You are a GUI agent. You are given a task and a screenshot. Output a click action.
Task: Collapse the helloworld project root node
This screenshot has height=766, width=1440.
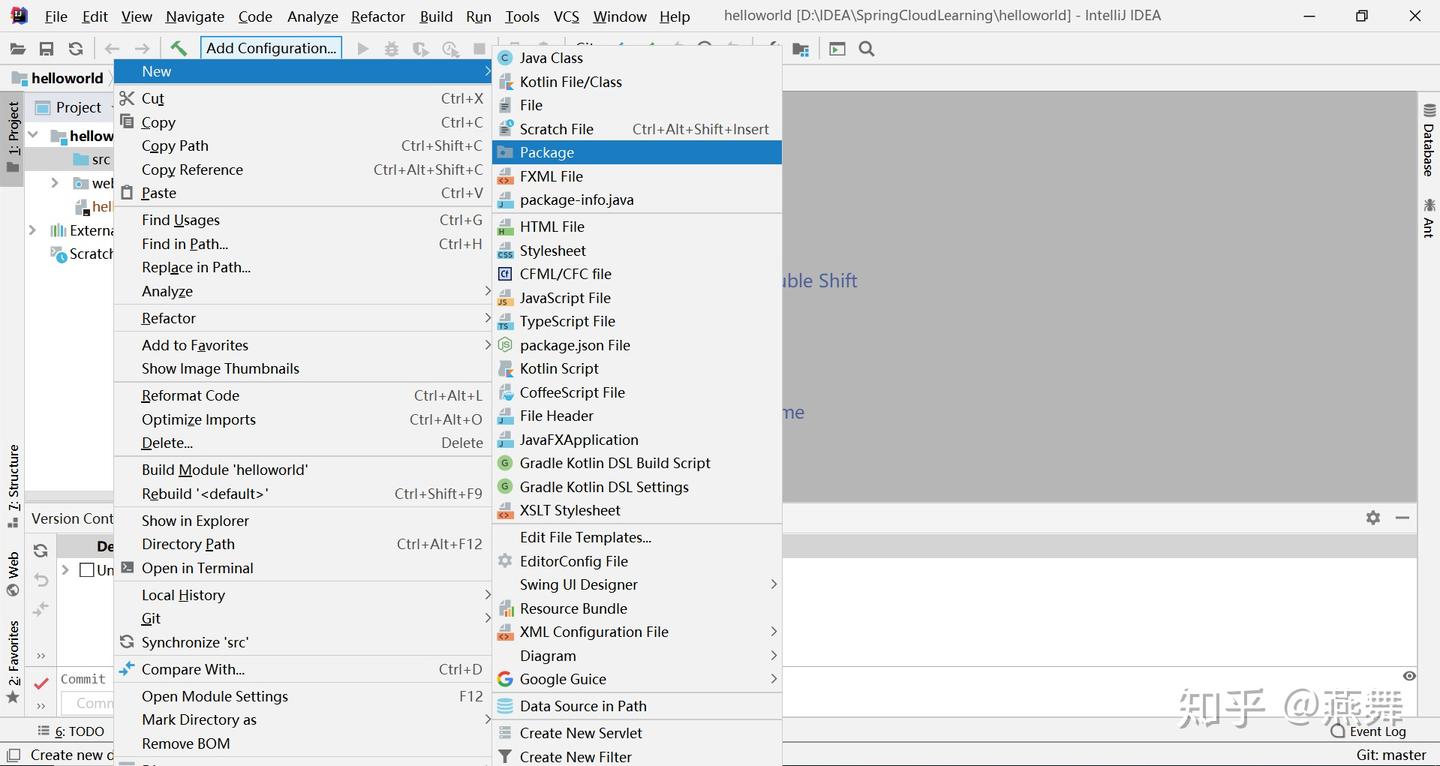point(33,135)
